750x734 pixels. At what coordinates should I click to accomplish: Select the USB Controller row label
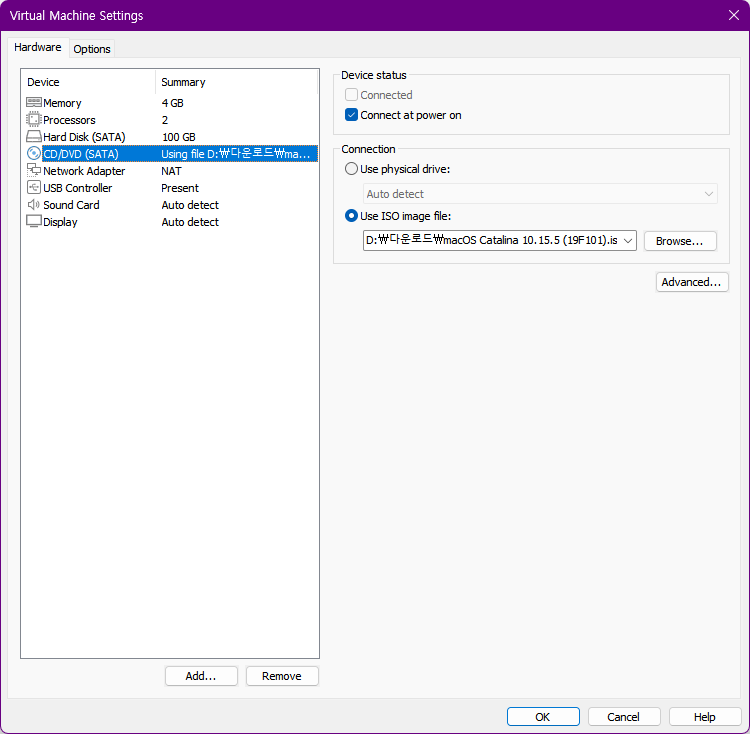click(x=77, y=188)
